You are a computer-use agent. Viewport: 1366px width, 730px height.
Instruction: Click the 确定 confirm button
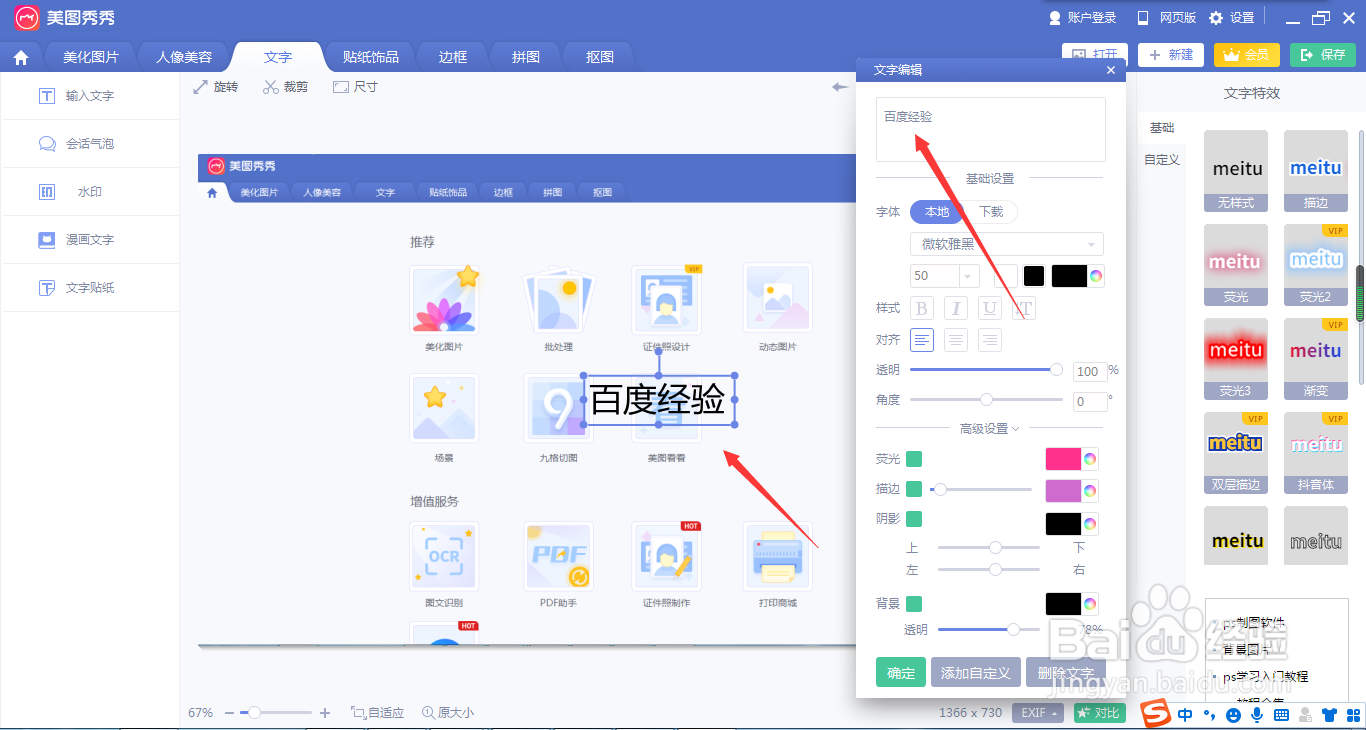pyautogui.click(x=901, y=673)
